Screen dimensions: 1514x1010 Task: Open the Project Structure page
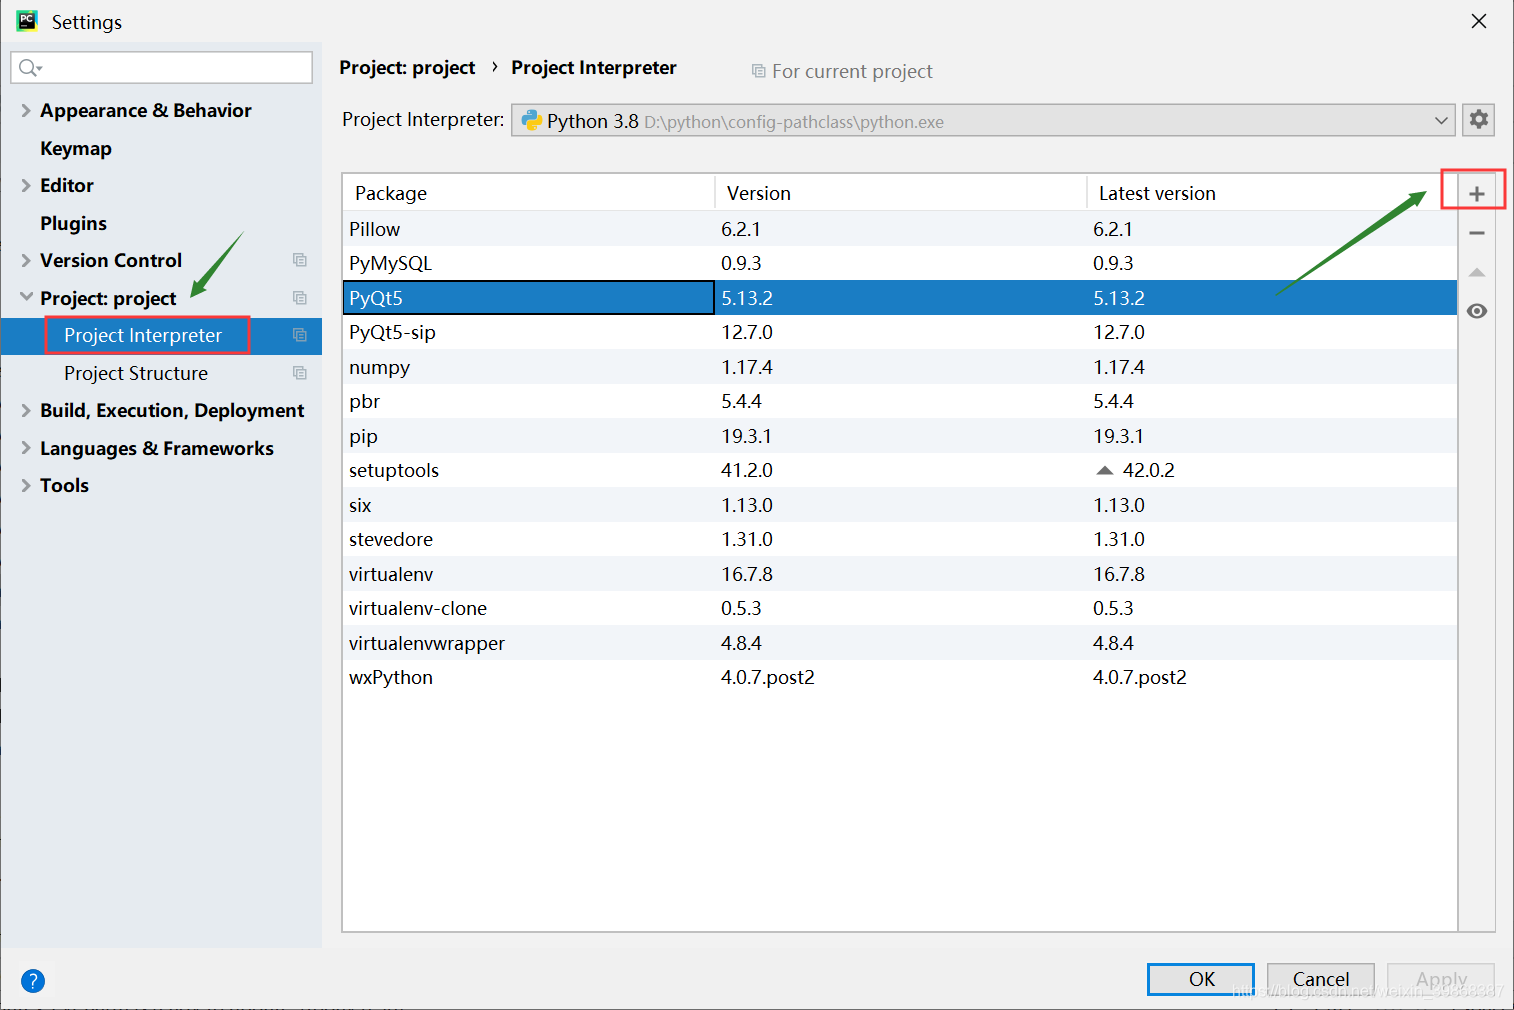(x=136, y=373)
